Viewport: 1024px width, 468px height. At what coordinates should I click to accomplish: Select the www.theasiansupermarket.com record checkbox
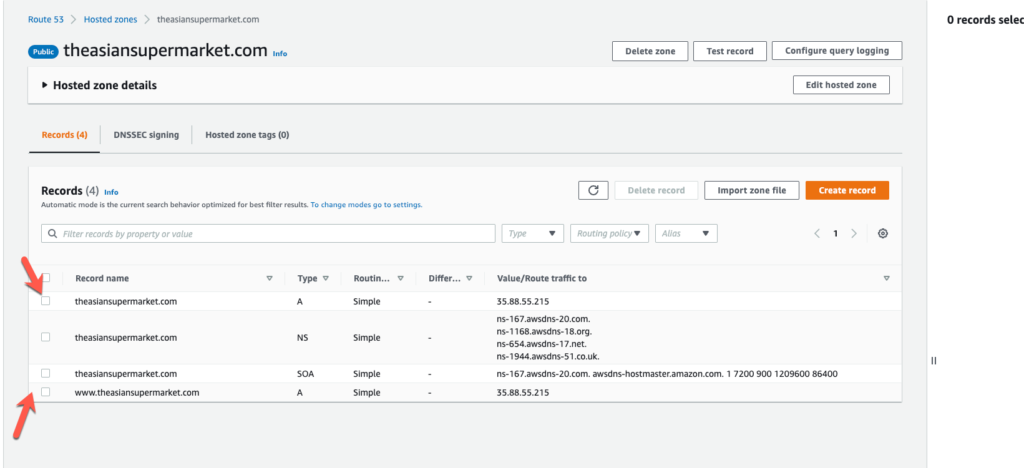(46, 392)
